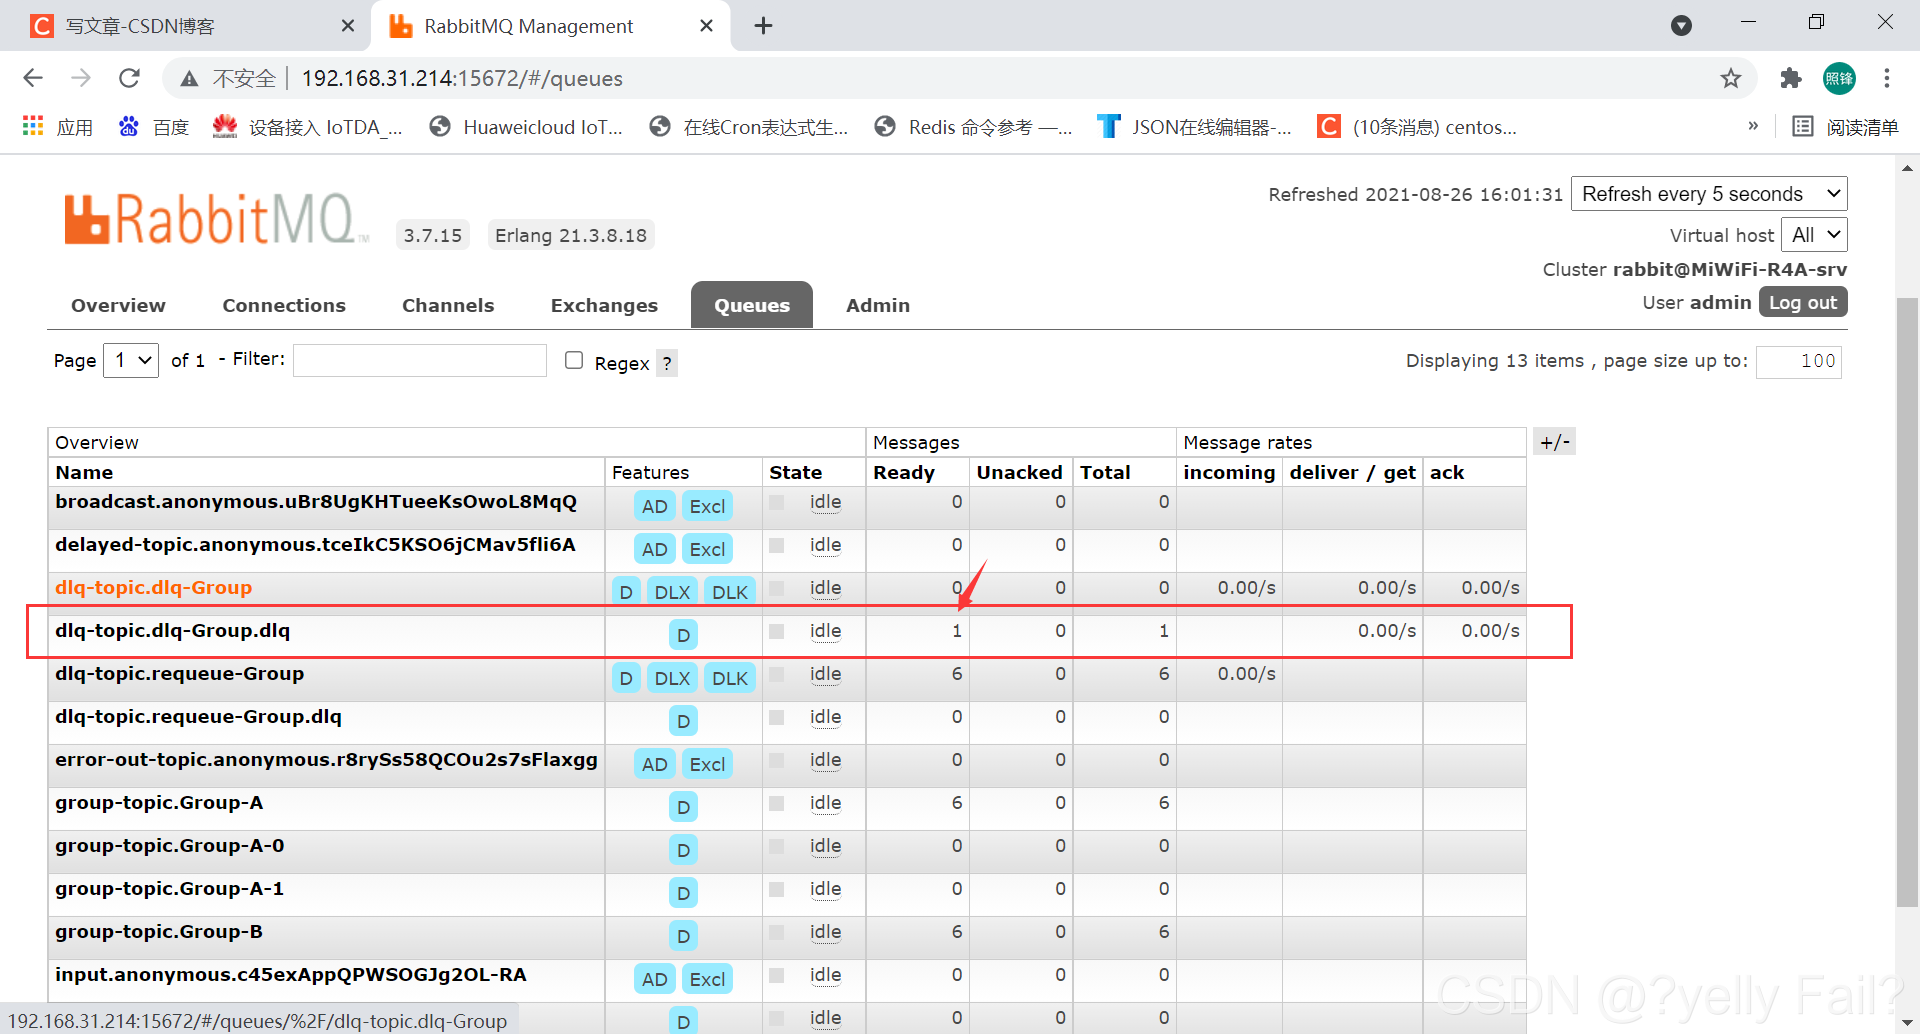Switch to the Overview tab
This screenshot has height=1034, width=1920.
tap(118, 306)
